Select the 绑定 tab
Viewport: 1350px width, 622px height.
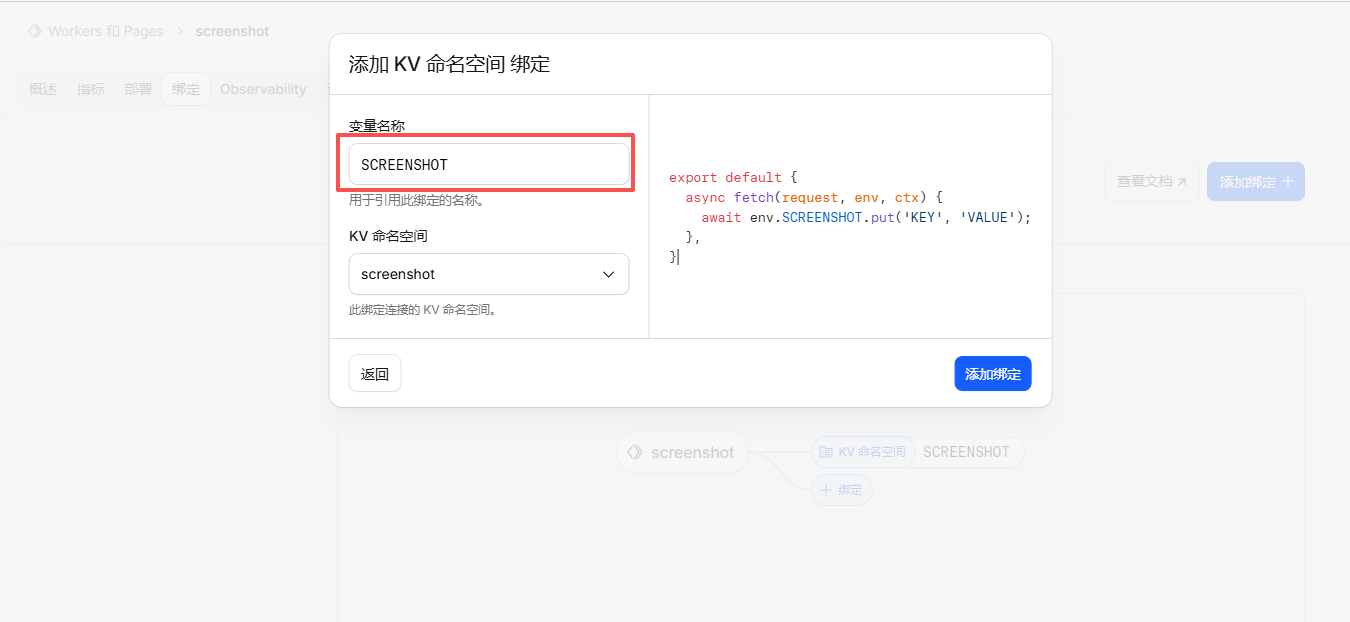pyautogui.click(x=186, y=89)
